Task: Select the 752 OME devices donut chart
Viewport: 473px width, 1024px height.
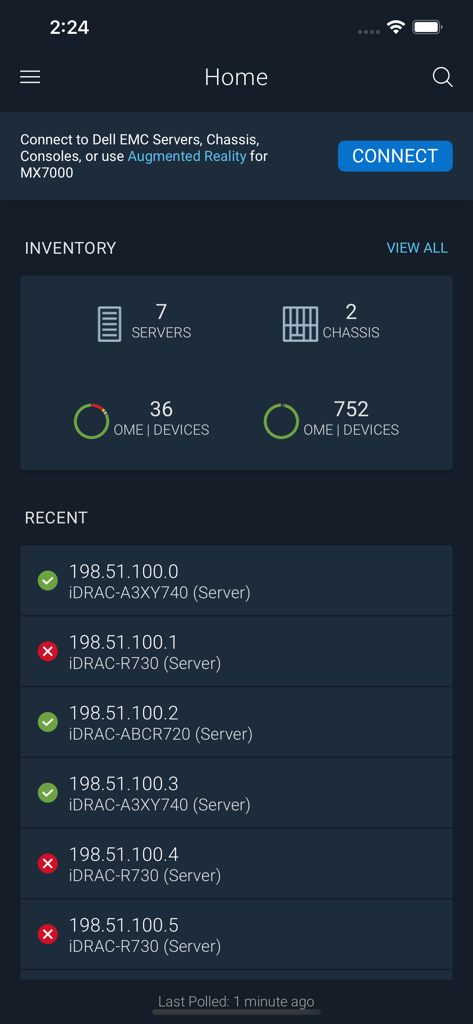Action: [282, 421]
